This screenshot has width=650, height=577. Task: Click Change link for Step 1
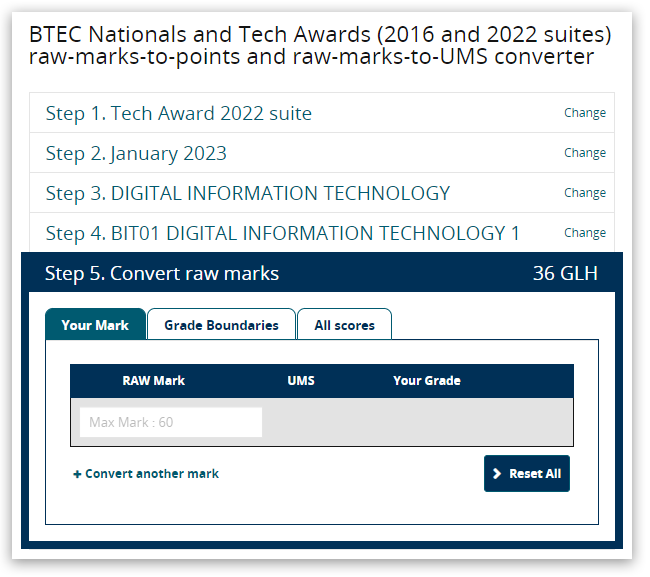click(584, 113)
